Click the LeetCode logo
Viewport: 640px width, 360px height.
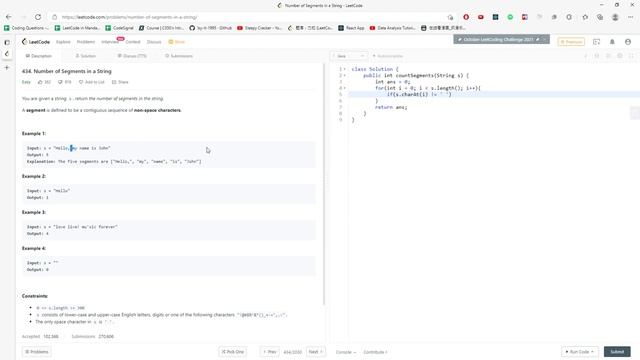click(x=36, y=42)
